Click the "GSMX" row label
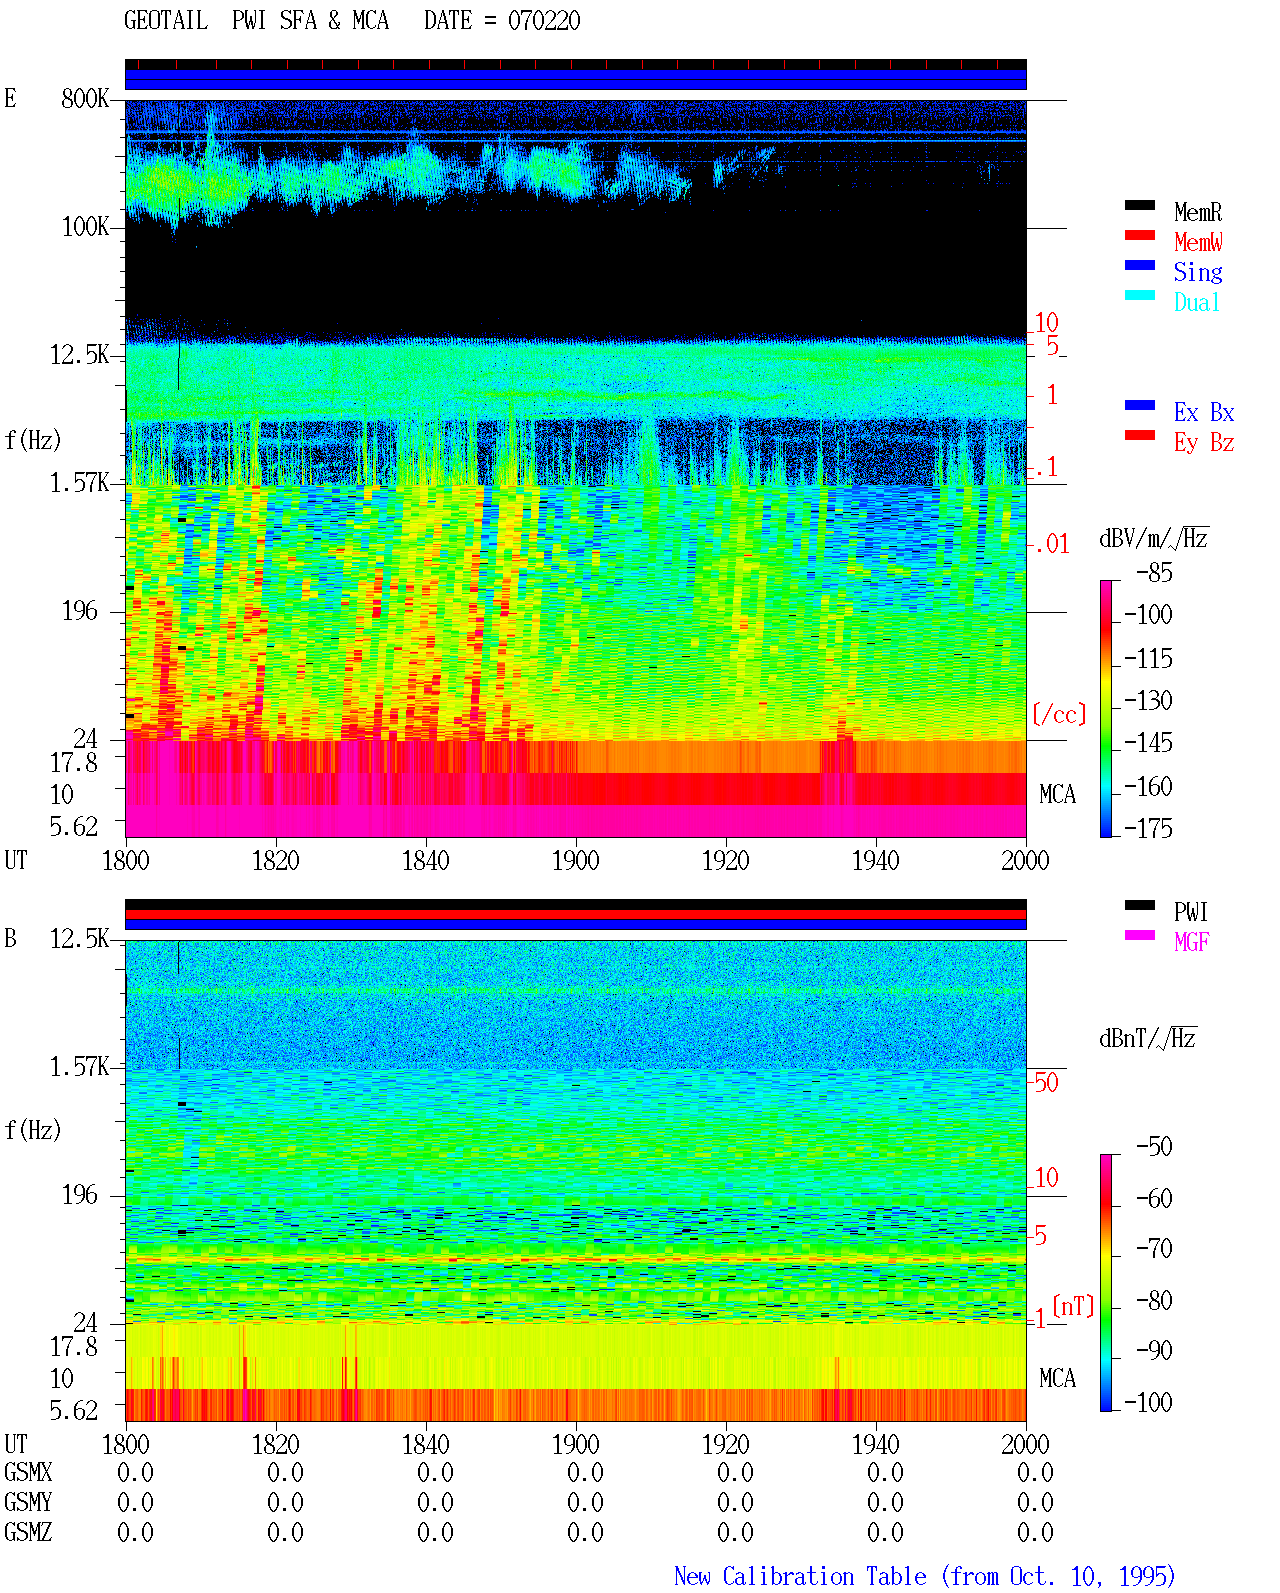Image resolution: width=1280 pixels, height=1593 pixels. pos(28,1473)
